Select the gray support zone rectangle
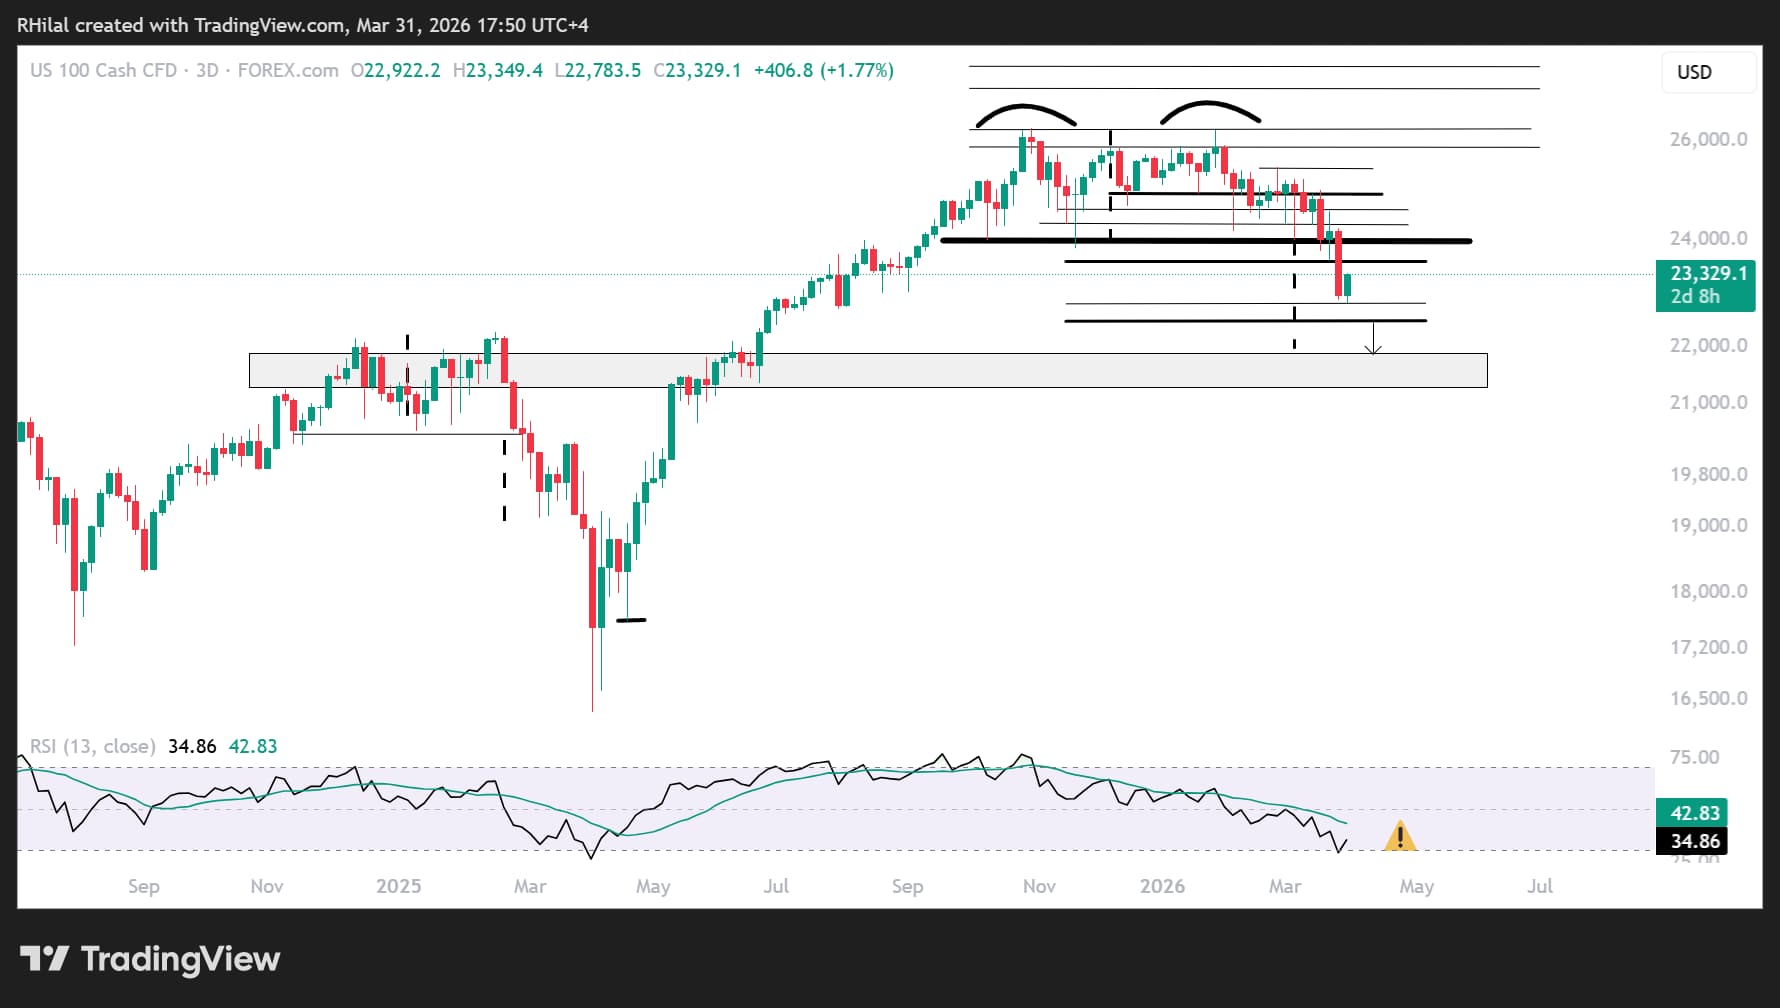 click(867, 370)
